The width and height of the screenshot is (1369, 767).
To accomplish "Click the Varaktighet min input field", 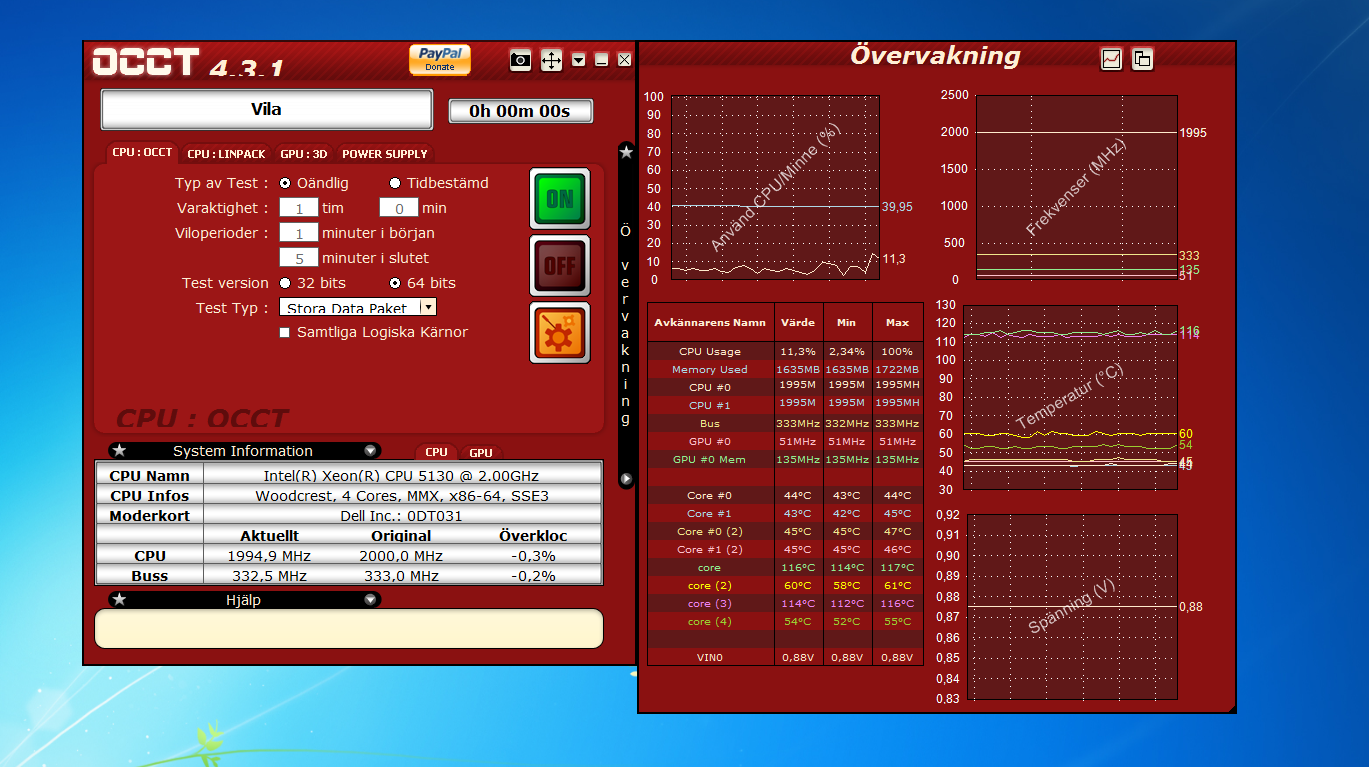I will click(x=399, y=208).
